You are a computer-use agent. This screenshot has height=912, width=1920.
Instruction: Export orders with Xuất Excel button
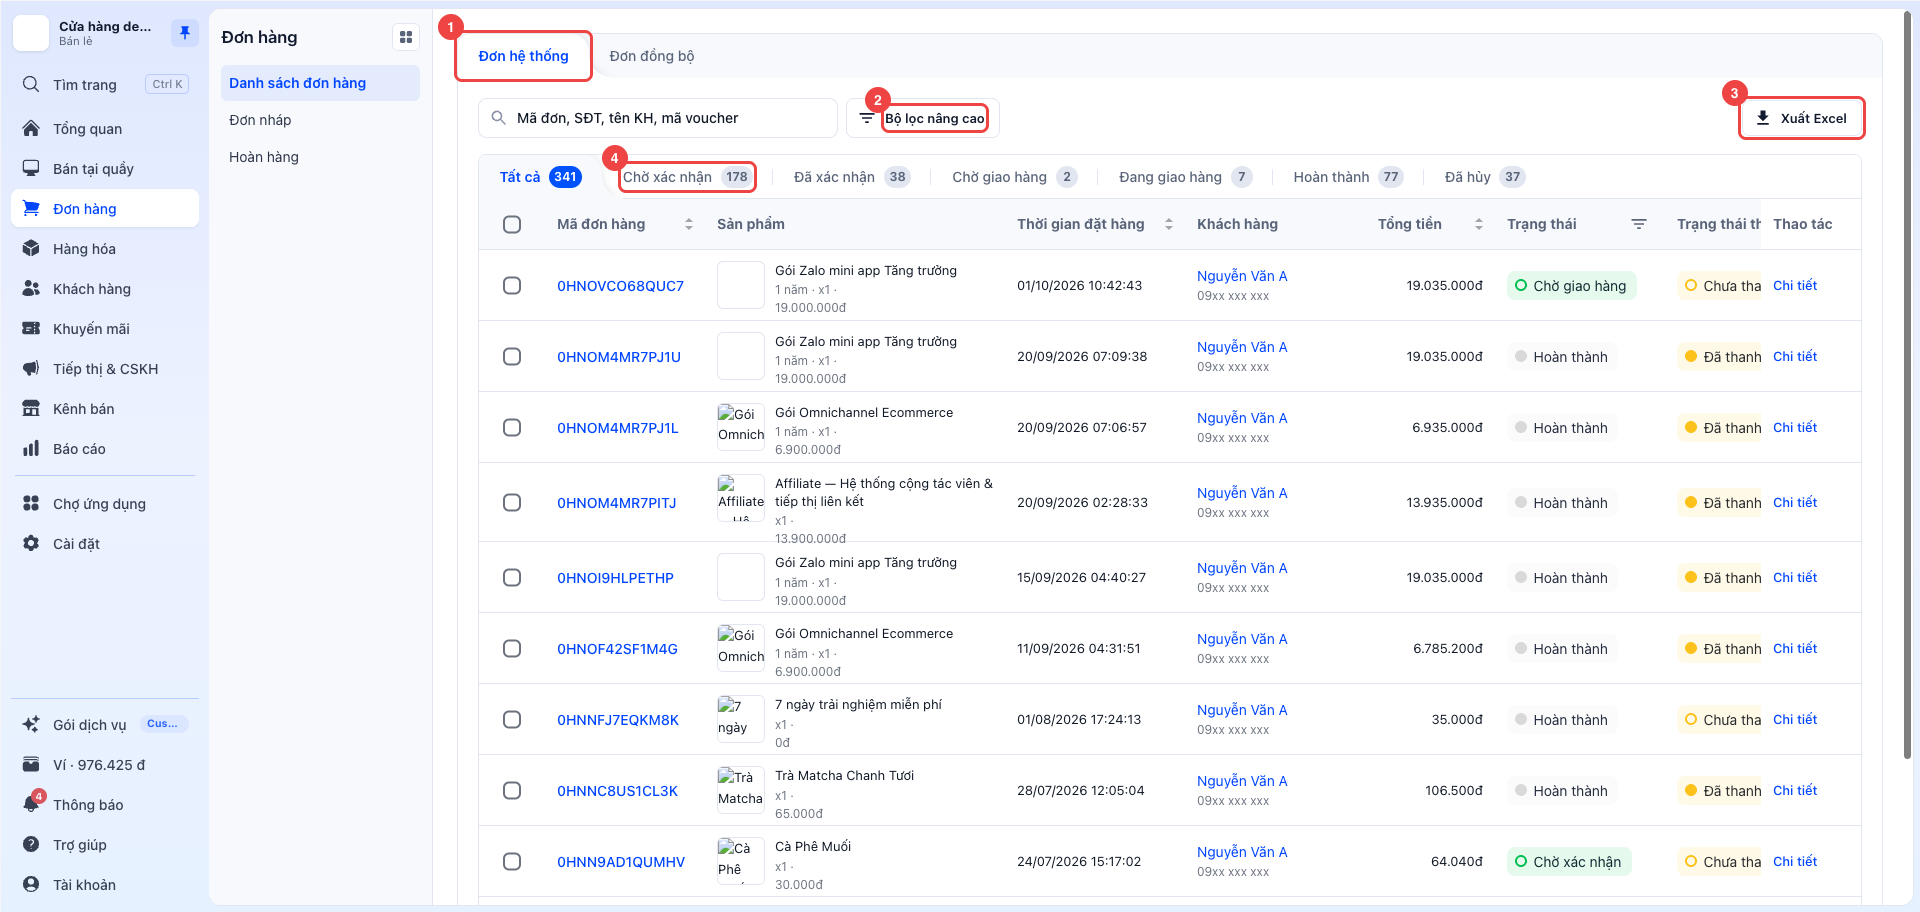1802,119
